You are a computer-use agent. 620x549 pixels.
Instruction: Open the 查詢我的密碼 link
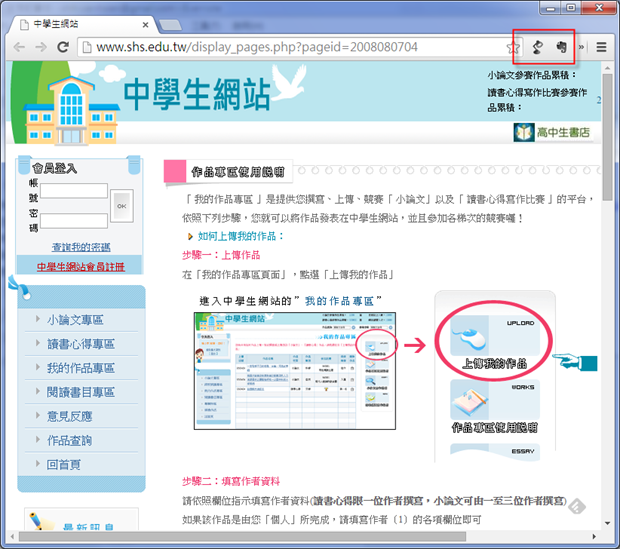coord(81,247)
